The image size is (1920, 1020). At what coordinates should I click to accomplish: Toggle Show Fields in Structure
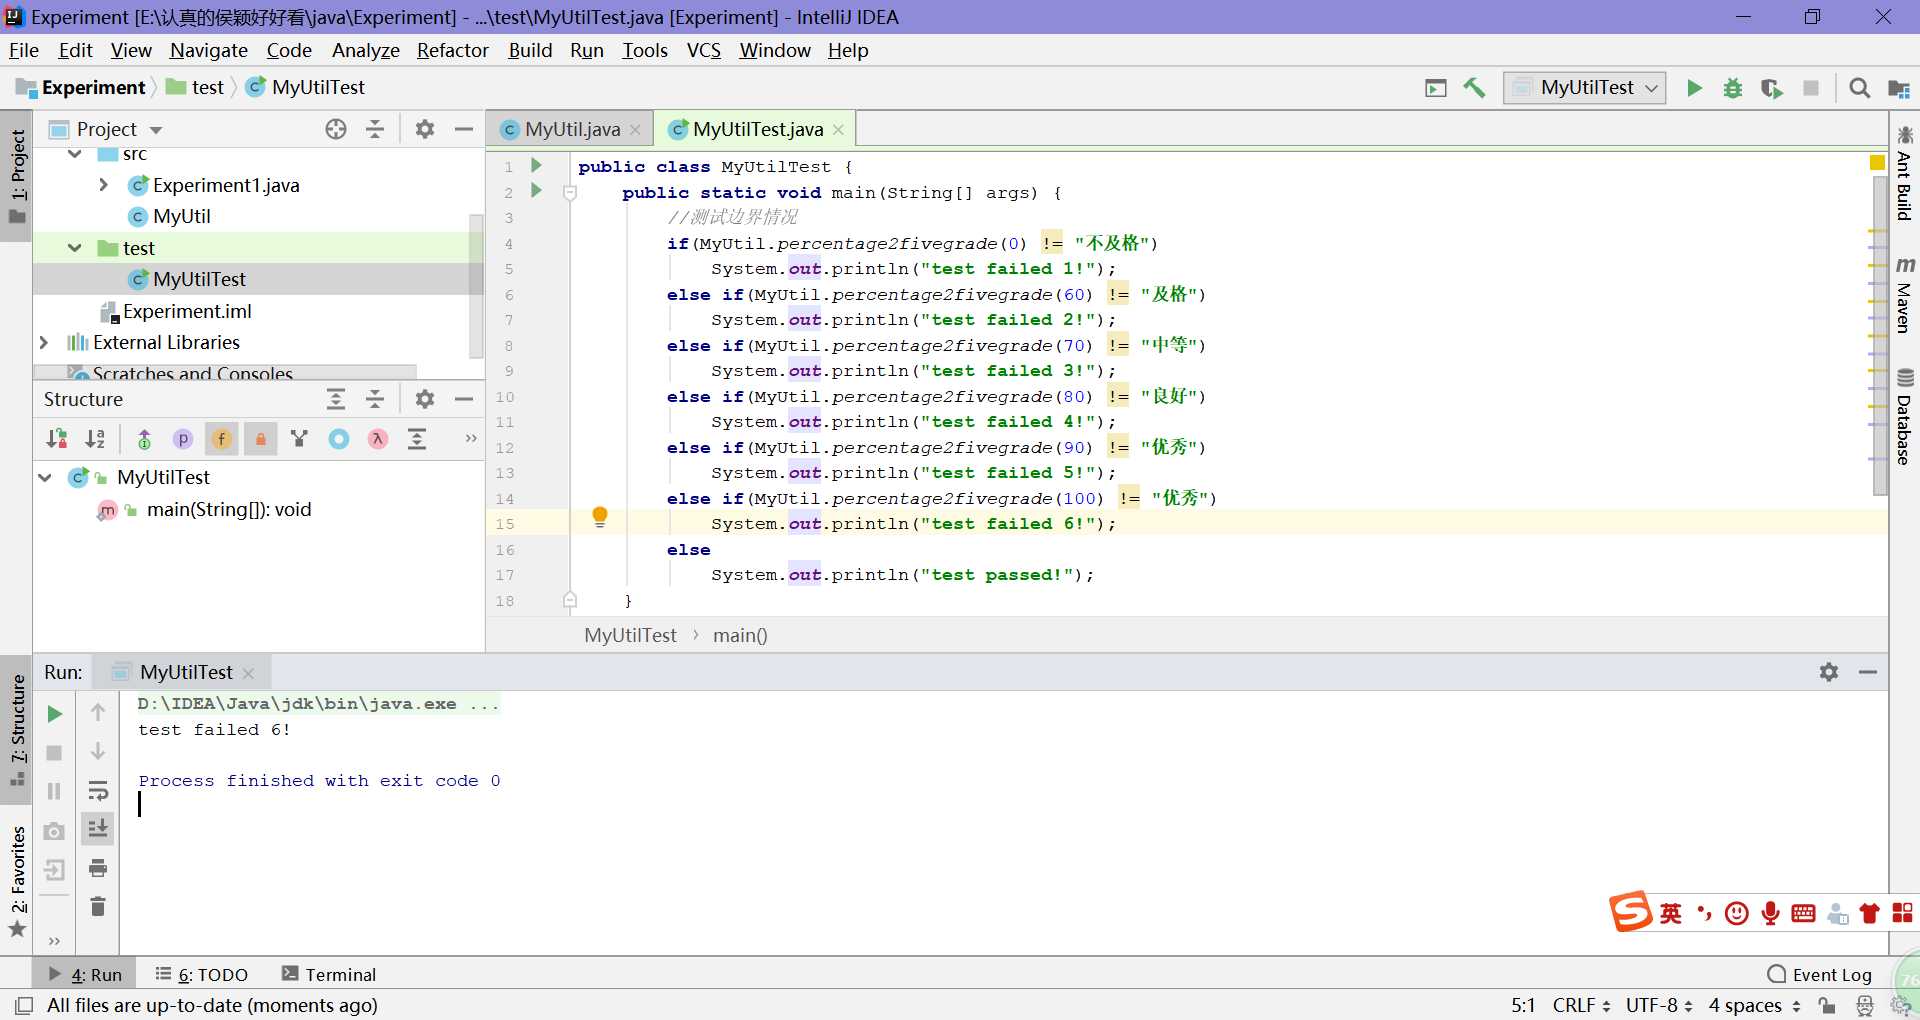click(221, 438)
